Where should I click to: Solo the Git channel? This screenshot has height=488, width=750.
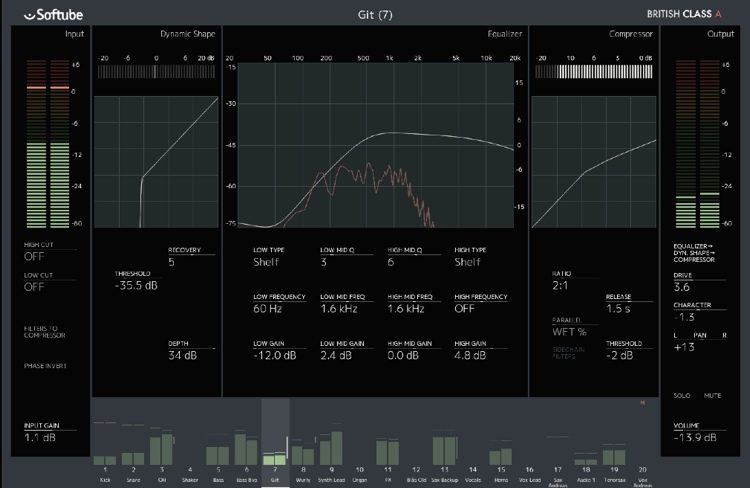(x=682, y=396)
